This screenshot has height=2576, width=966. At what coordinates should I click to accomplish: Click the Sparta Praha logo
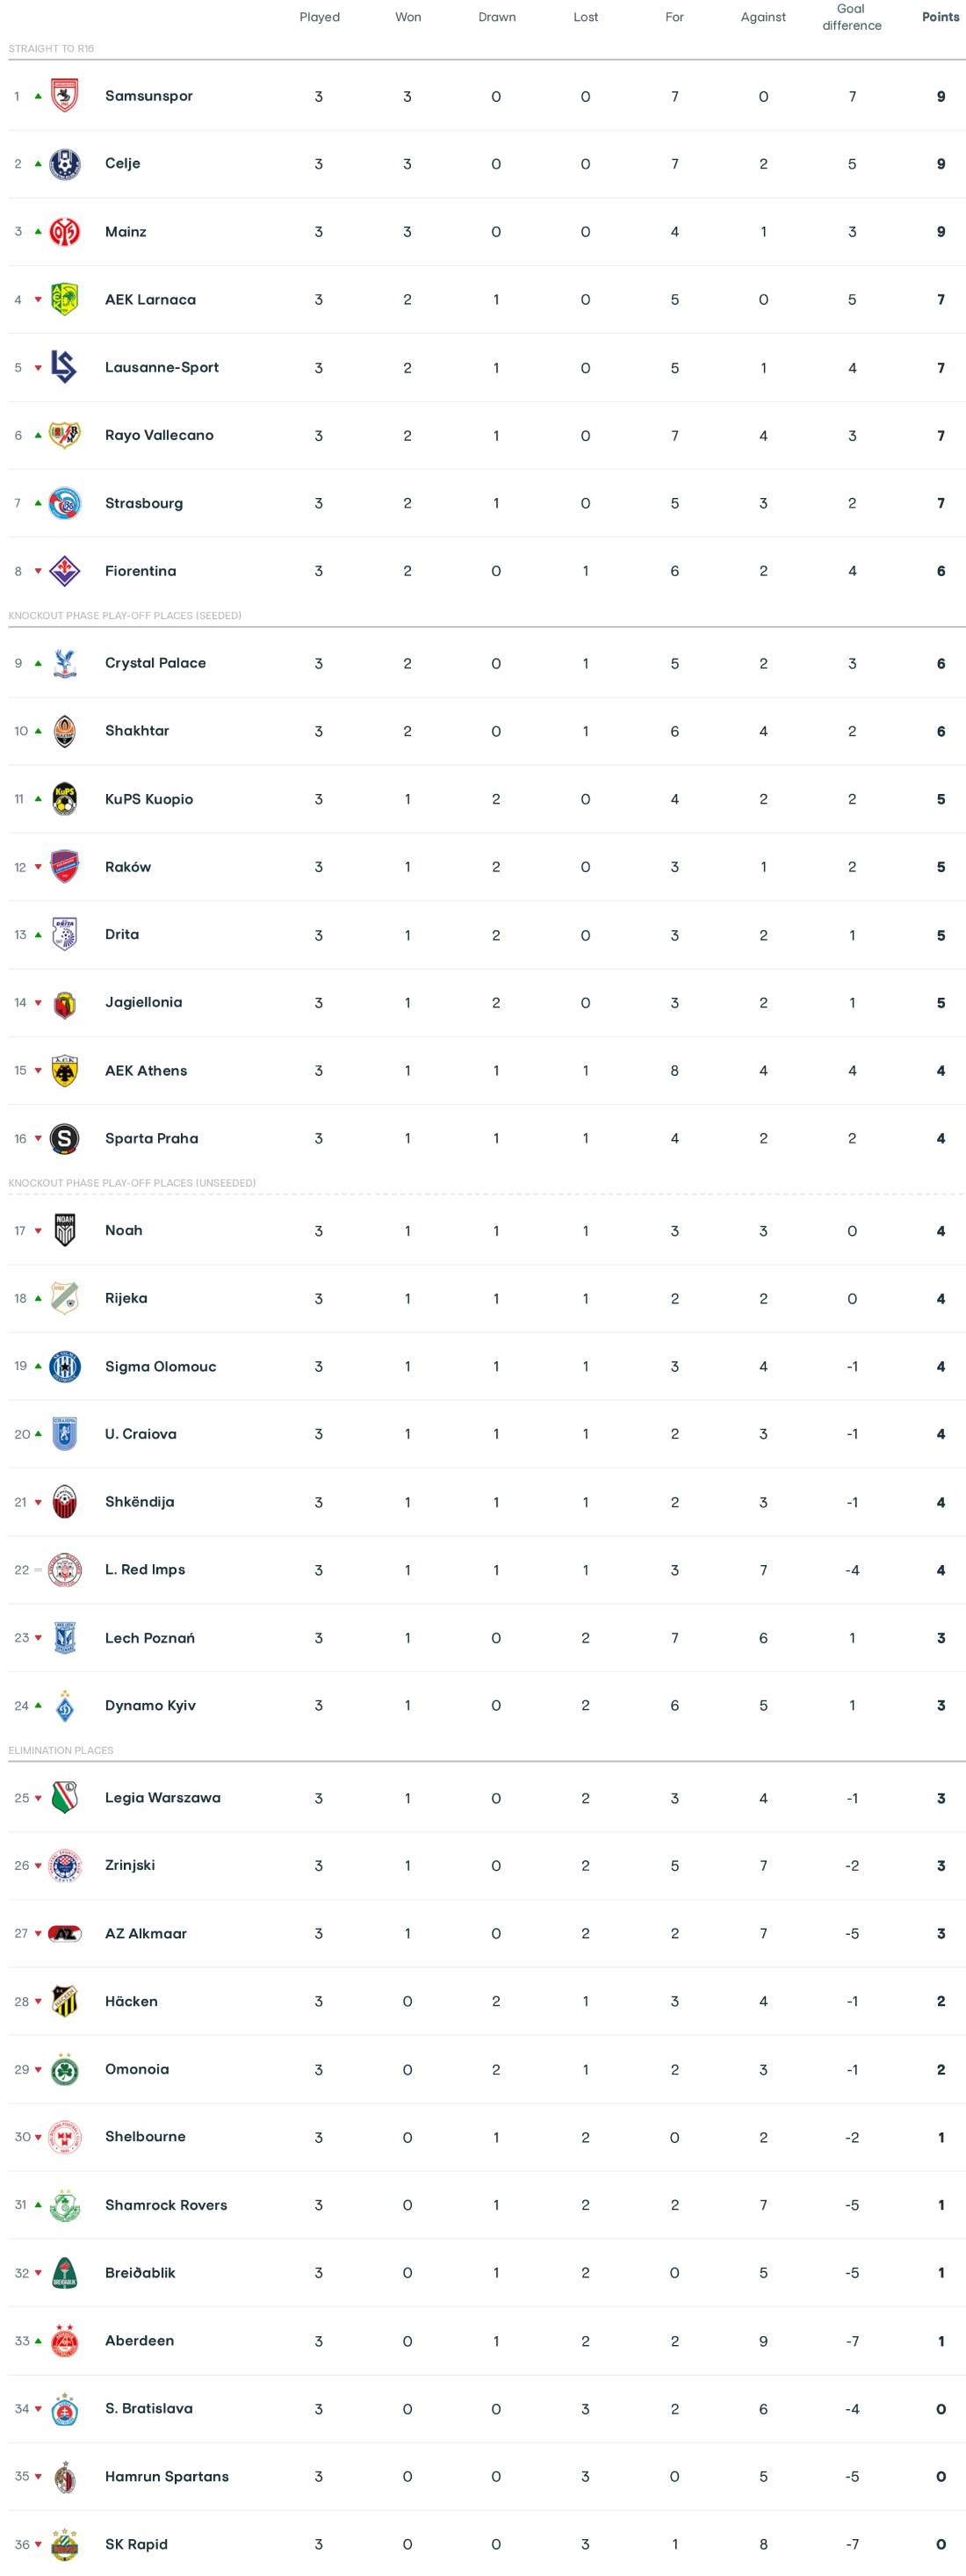point(64,1138)
